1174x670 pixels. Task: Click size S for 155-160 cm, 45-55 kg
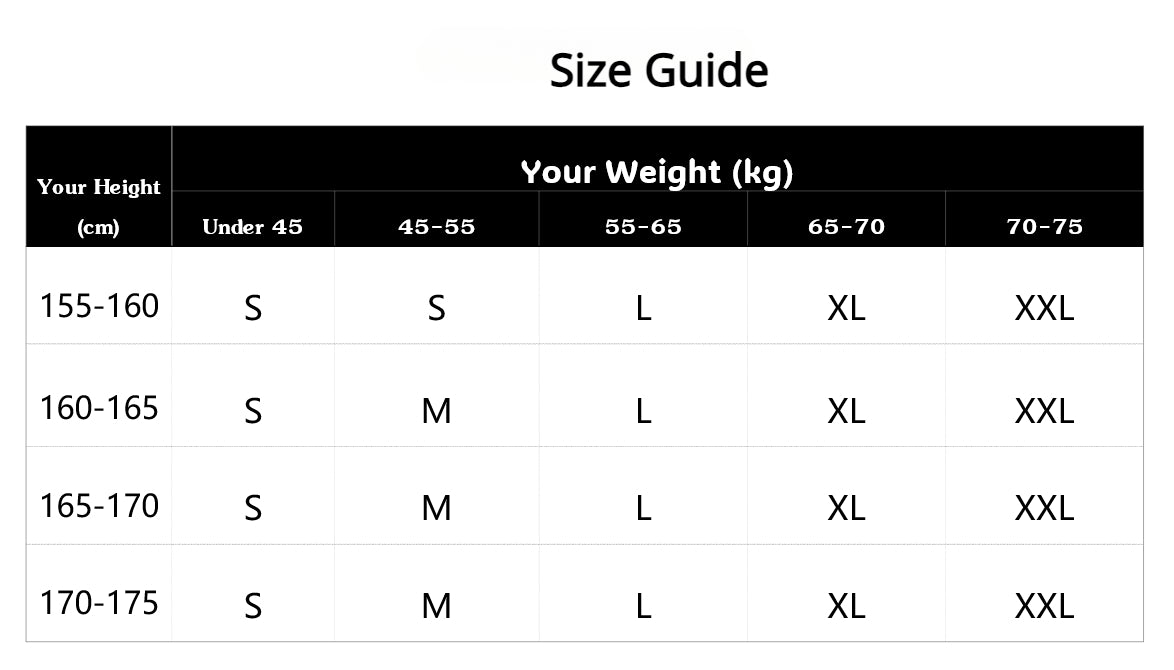click(x=436, y=308)
